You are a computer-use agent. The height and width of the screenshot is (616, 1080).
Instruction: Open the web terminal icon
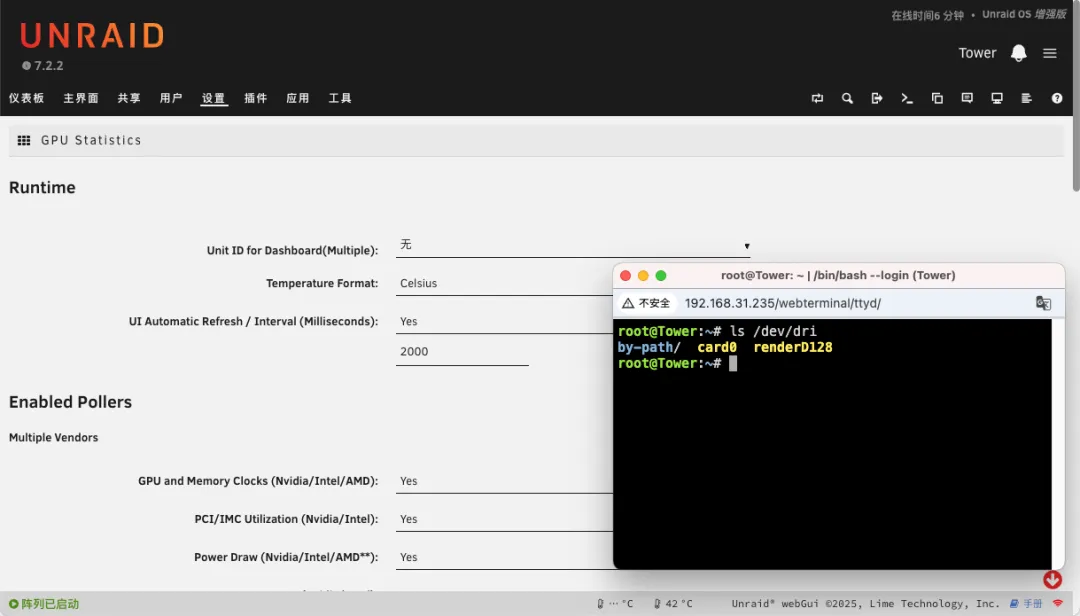coord(907,98)
